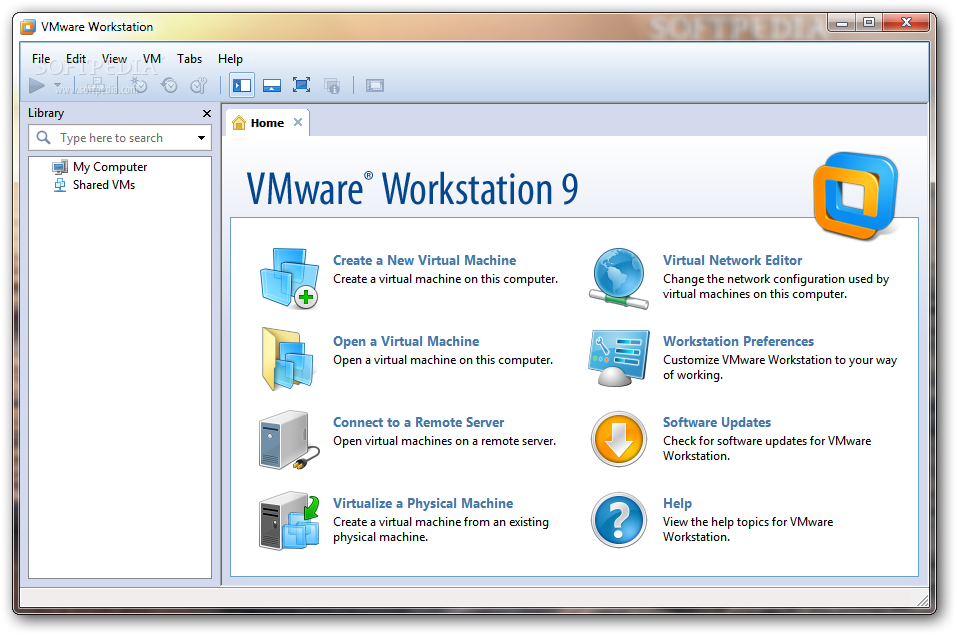Toggle the thumbnail bar toolbar button
Image resolution: width=957 pixels, height=635 pixels.
click(272, 85)
